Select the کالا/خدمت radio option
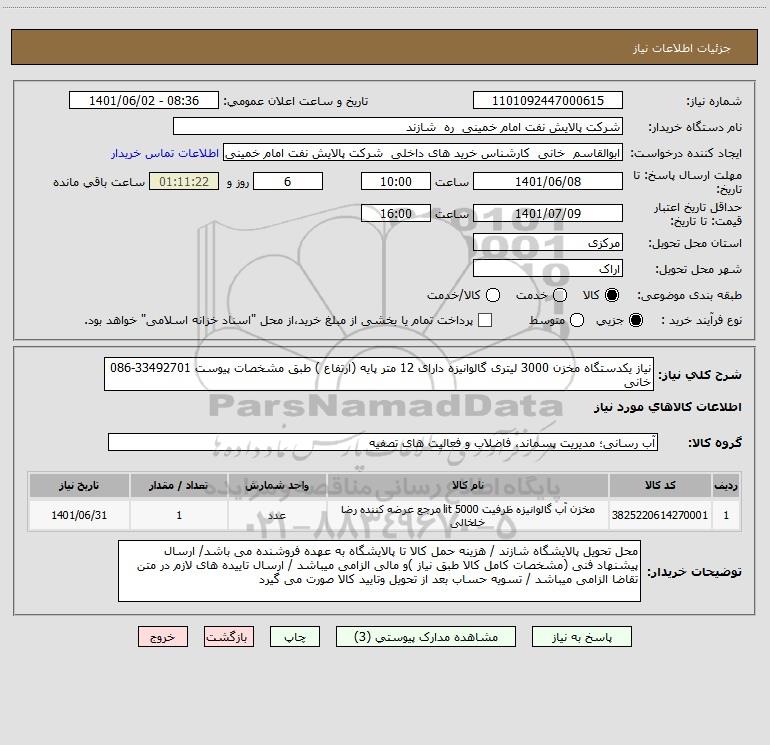This screenshot has width=770, height=745. click(x=493, y=295)
